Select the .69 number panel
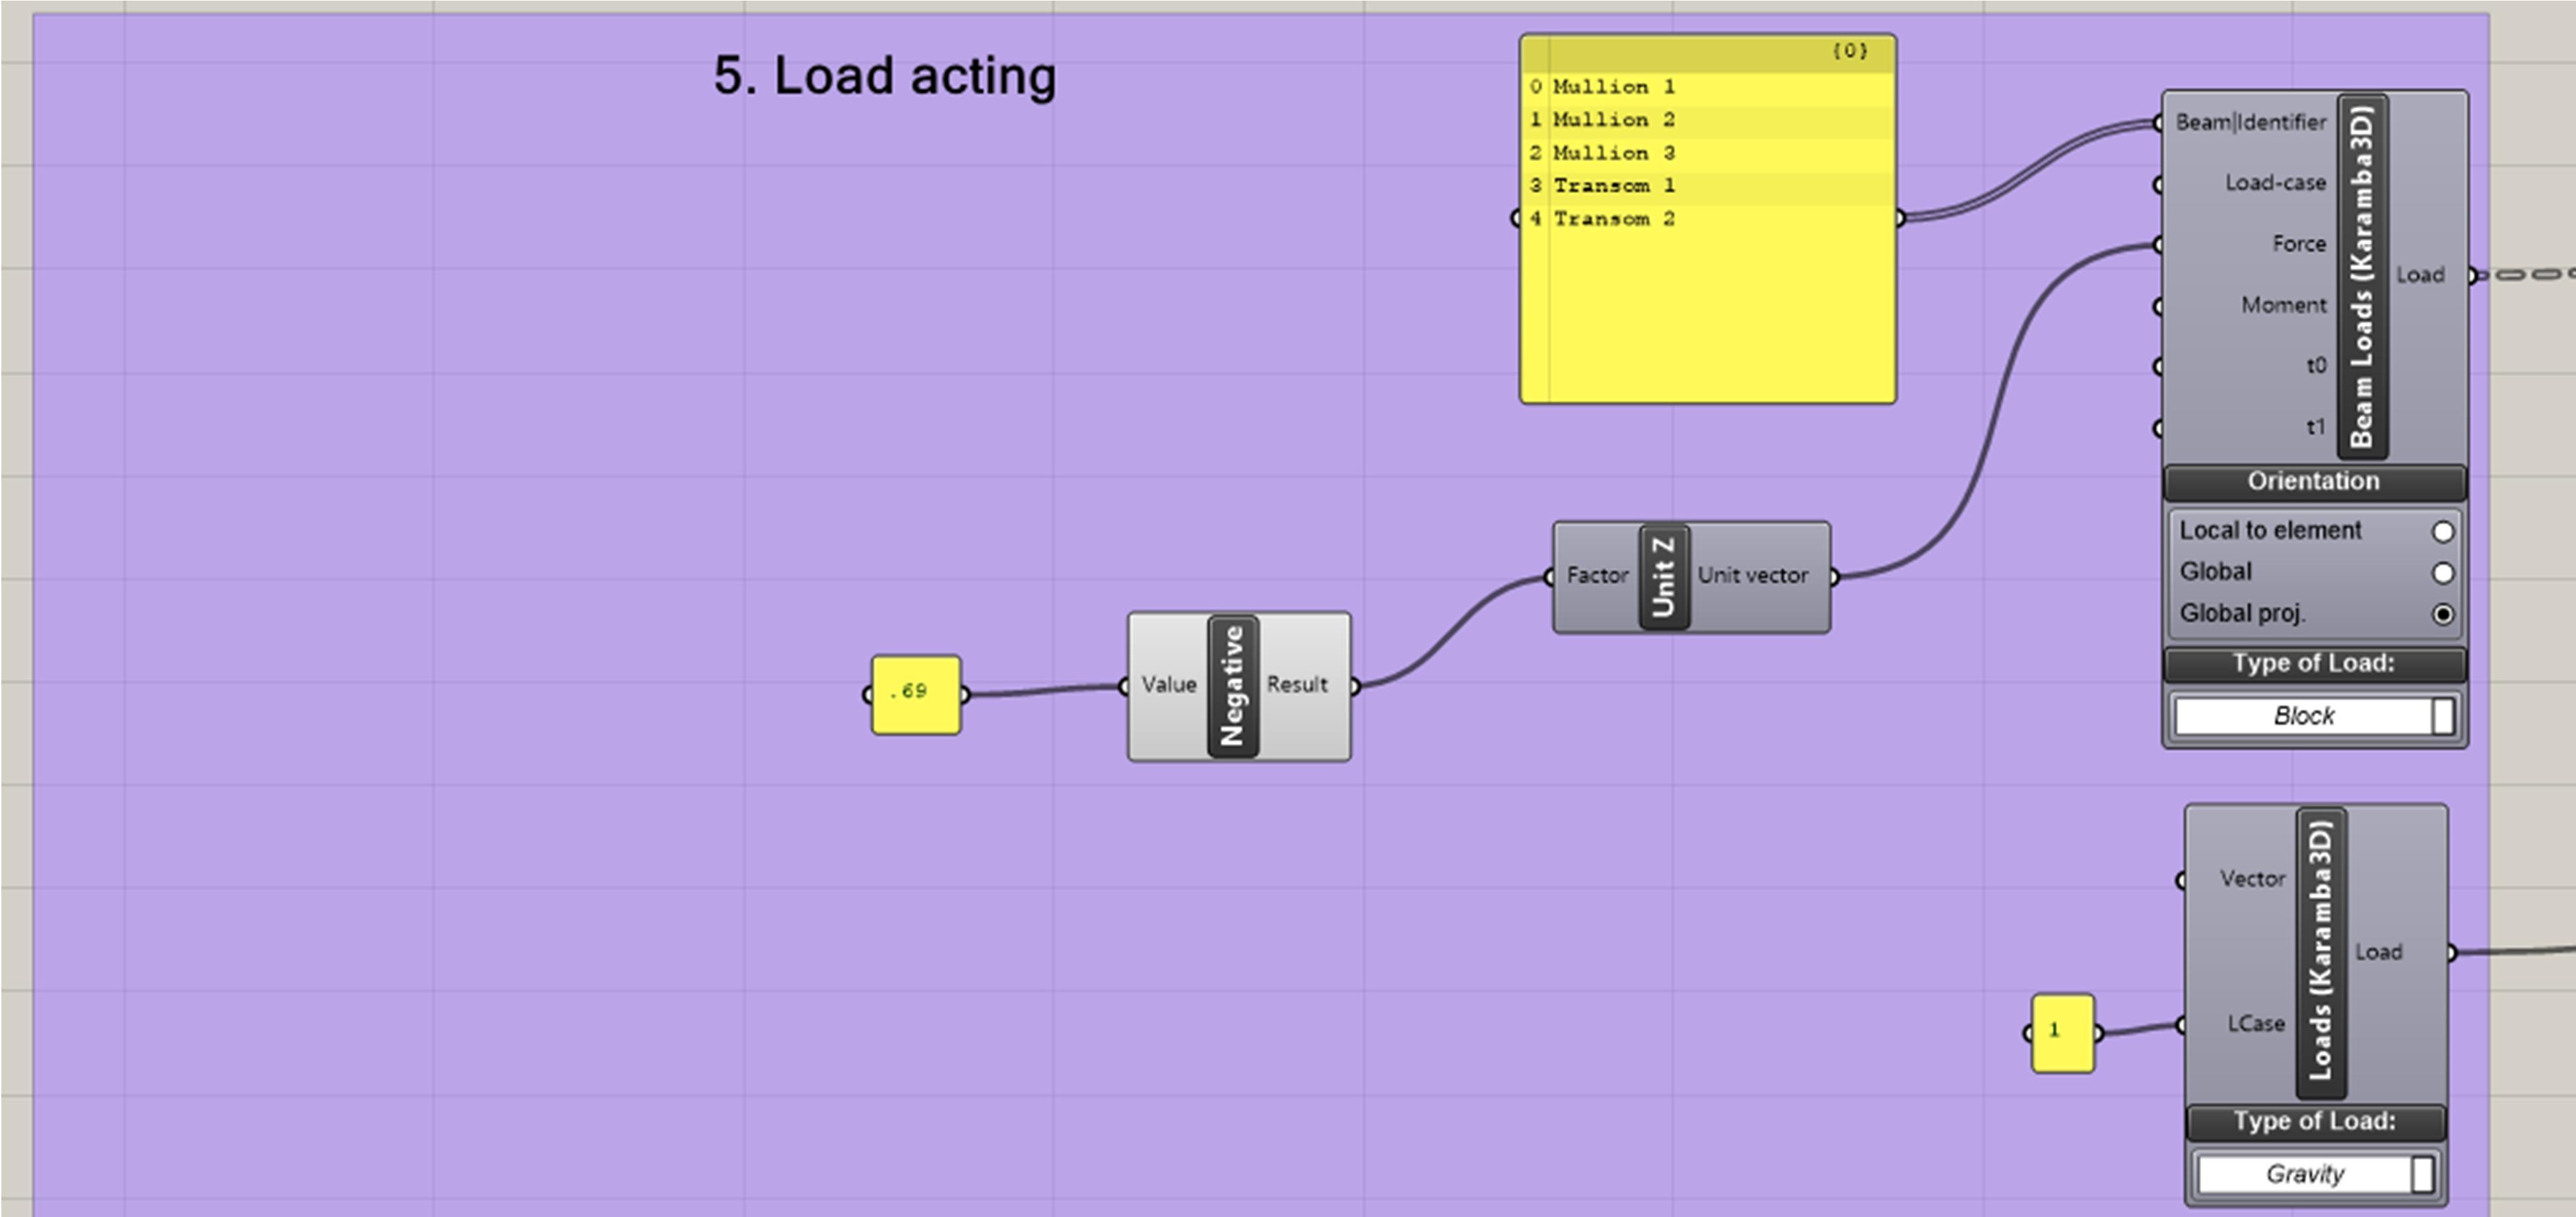The image size is (2576, 1217). (x=915, y=694)
